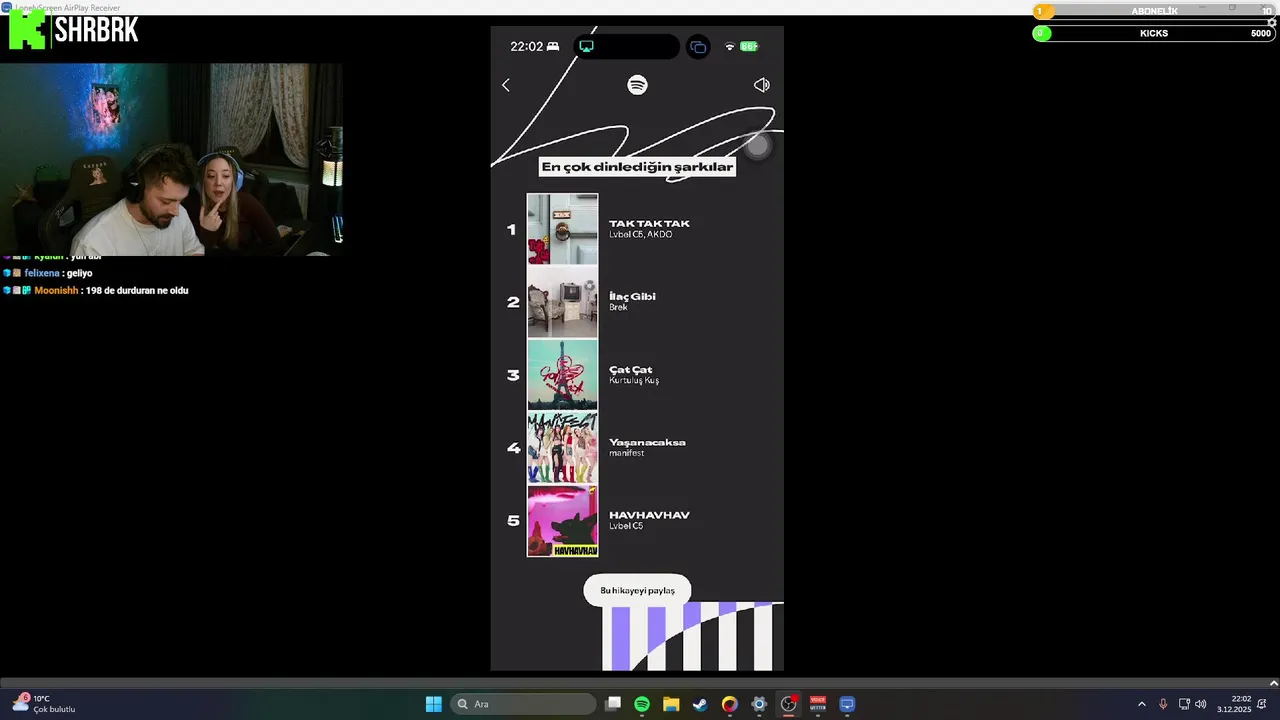This screenshot has width=1280, height=720.
Task: Tap the Spotify logo at top
Action: [637, 85]
